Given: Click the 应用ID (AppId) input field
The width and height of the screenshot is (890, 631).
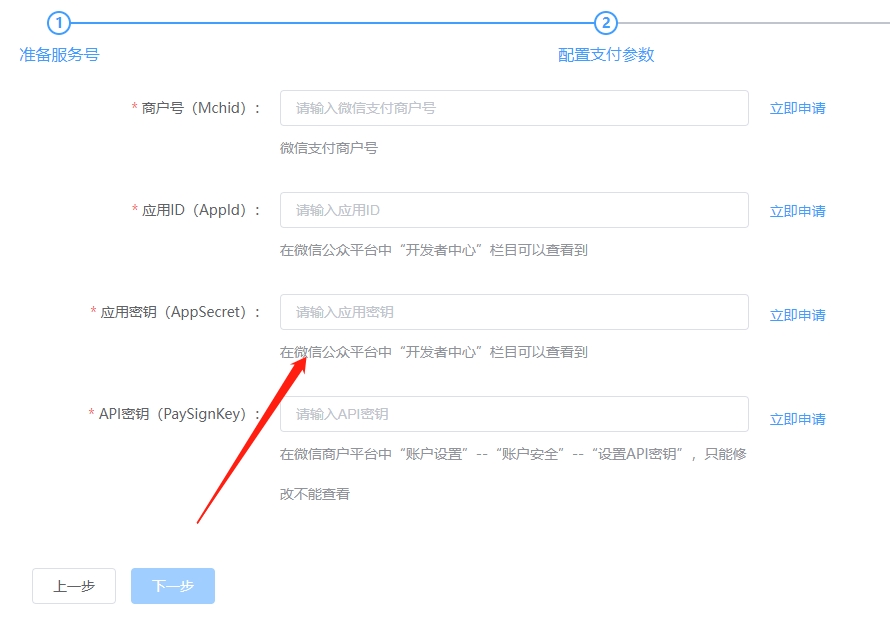Looking at the screenshot, I should tap(514, 210).
